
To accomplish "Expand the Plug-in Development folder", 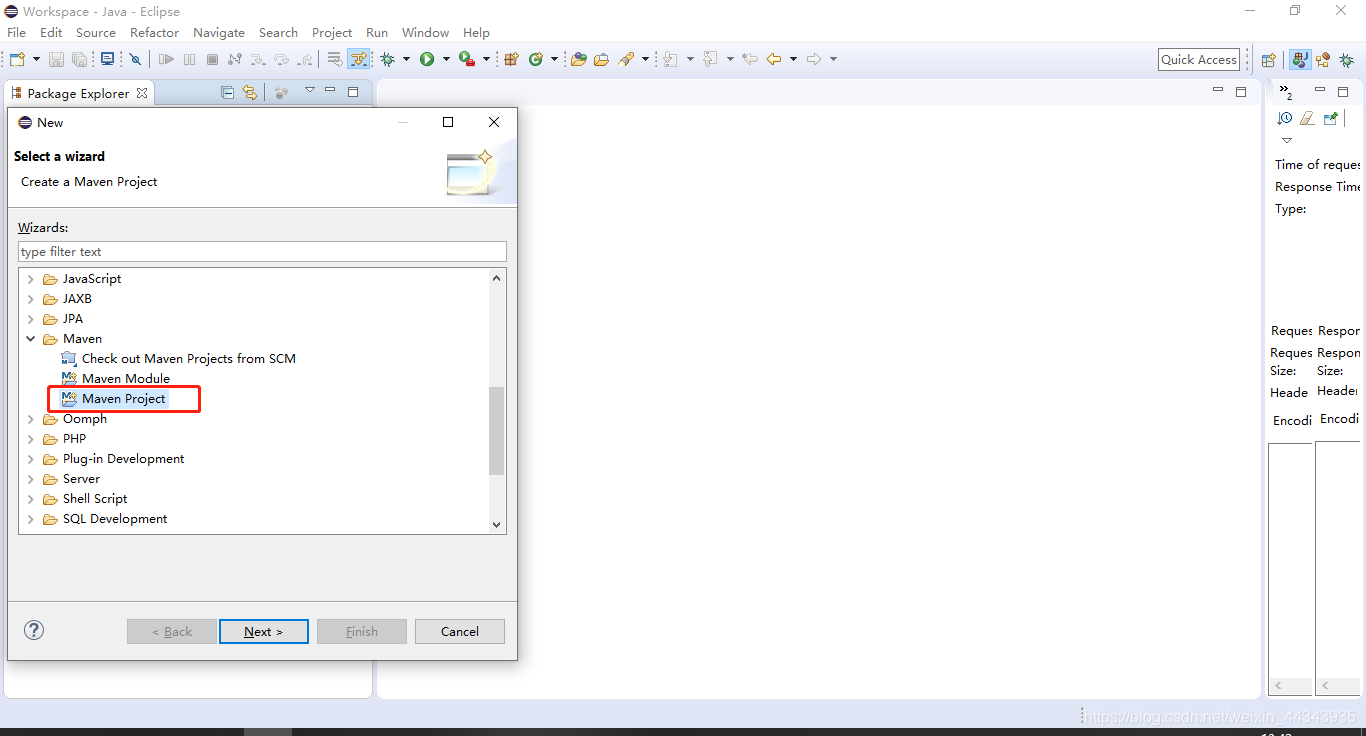I will [x=31, y=459].
